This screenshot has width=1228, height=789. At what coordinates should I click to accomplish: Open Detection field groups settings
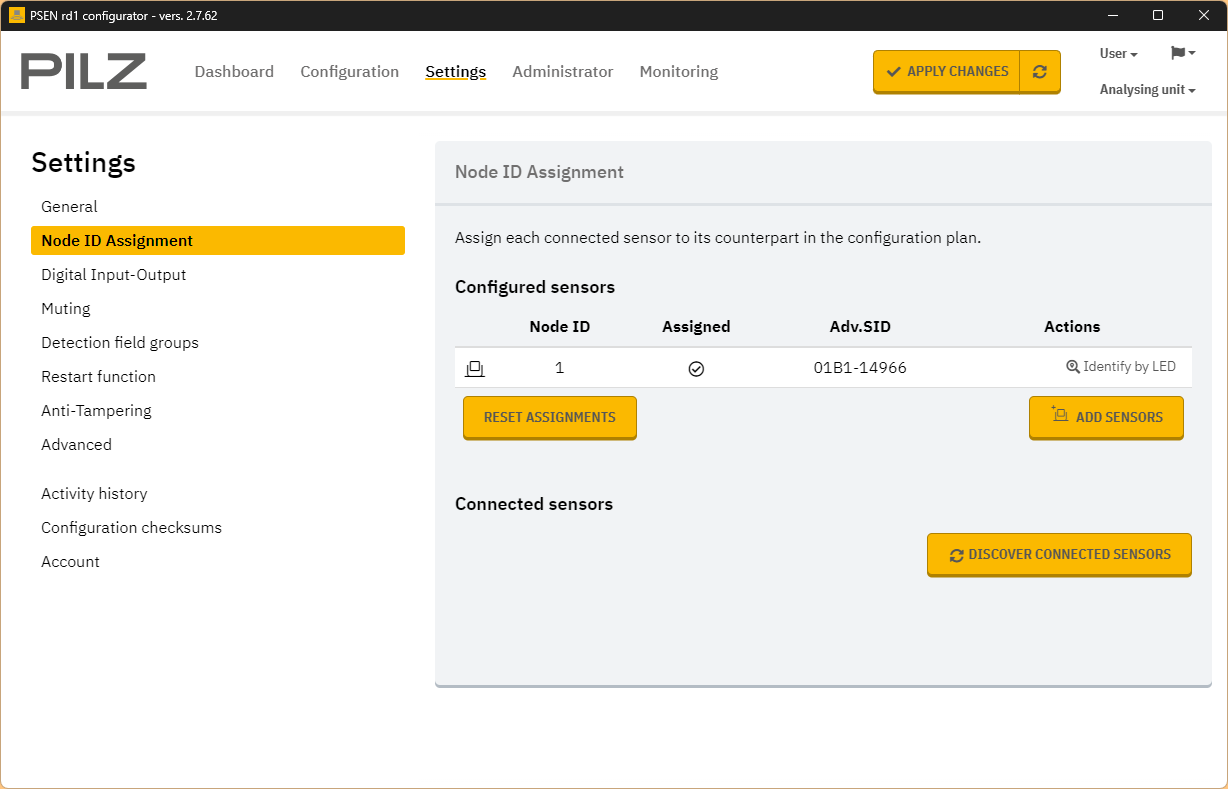[120, 343]
